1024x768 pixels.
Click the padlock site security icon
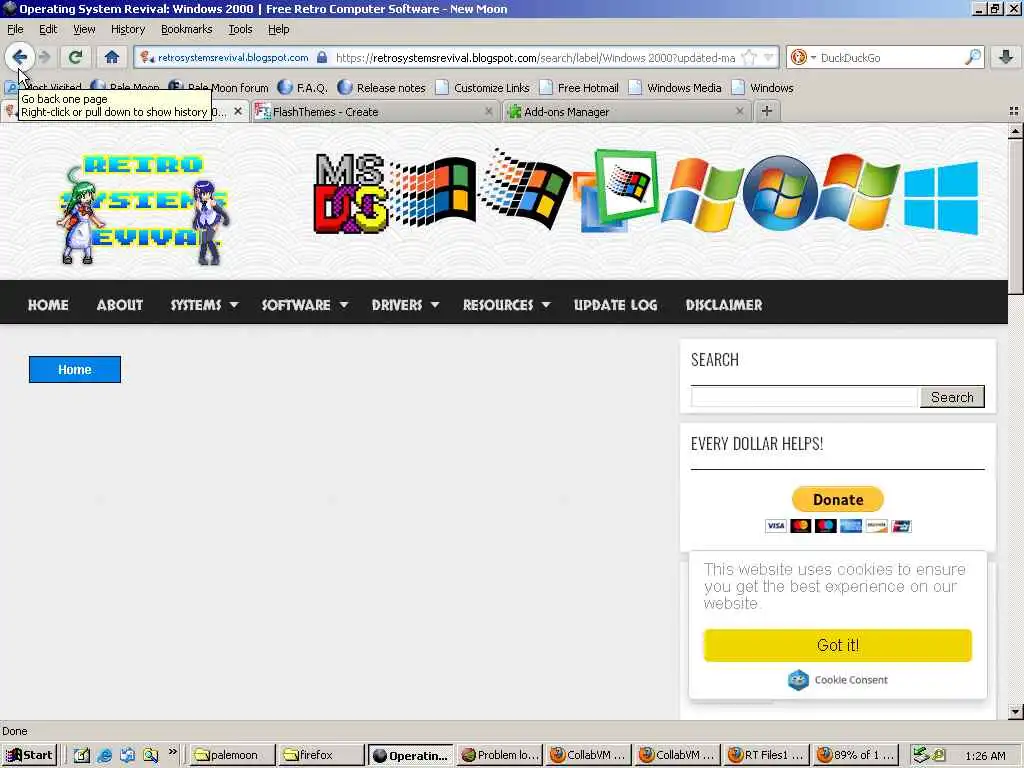[322, 57]
